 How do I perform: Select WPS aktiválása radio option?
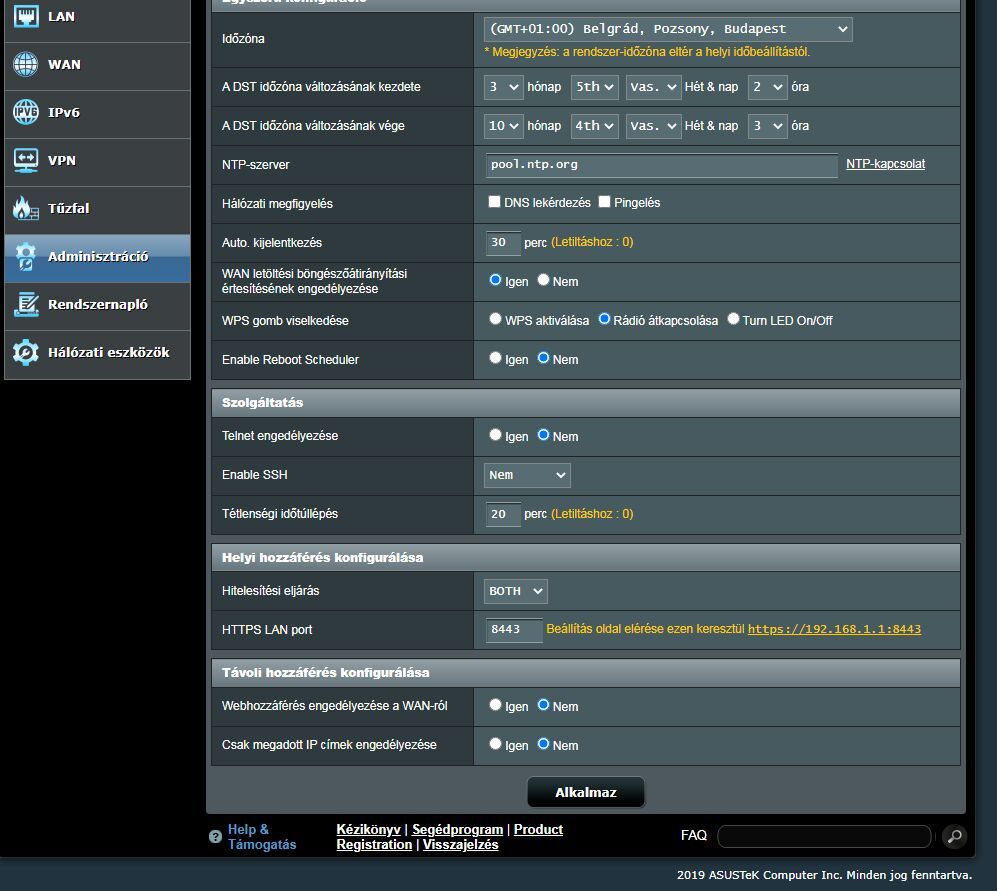[x=495, y=319]
